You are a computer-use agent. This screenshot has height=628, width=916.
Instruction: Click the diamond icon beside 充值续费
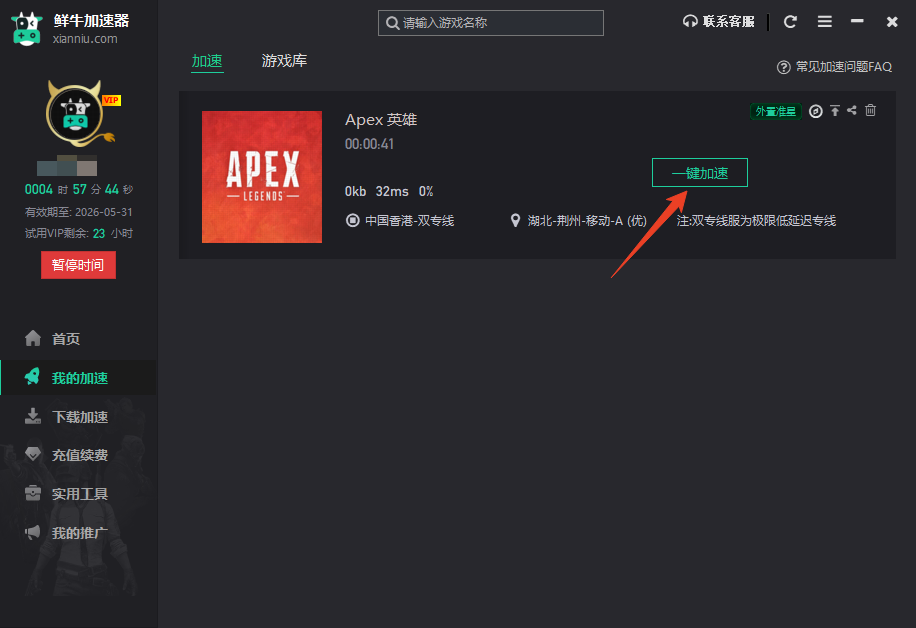33,454
